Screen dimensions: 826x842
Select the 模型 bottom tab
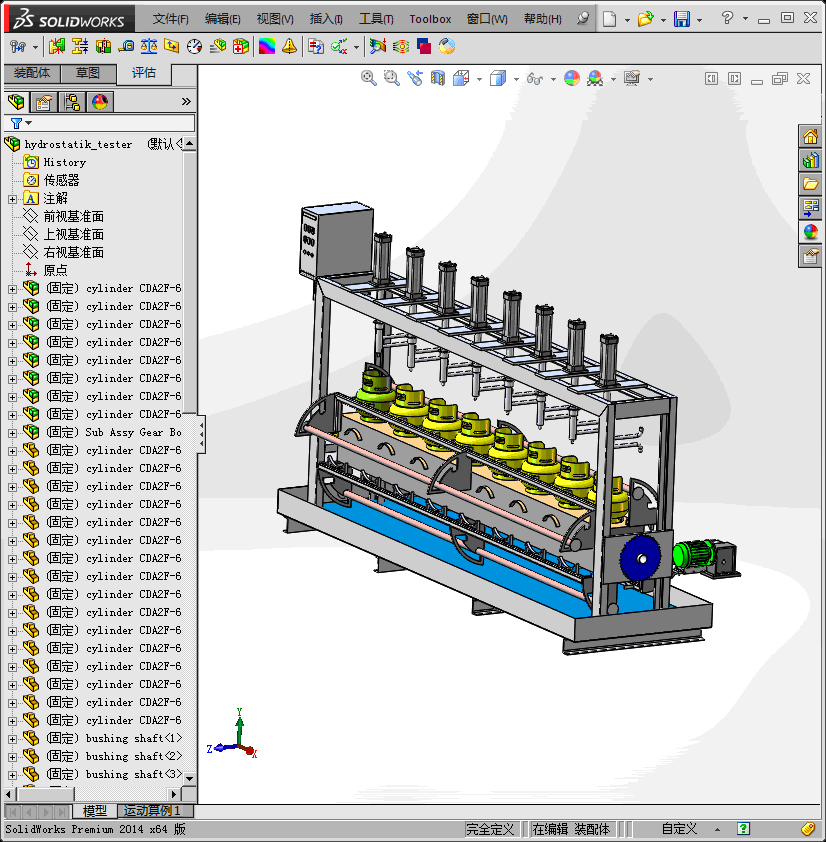click(x=95, y=810)
